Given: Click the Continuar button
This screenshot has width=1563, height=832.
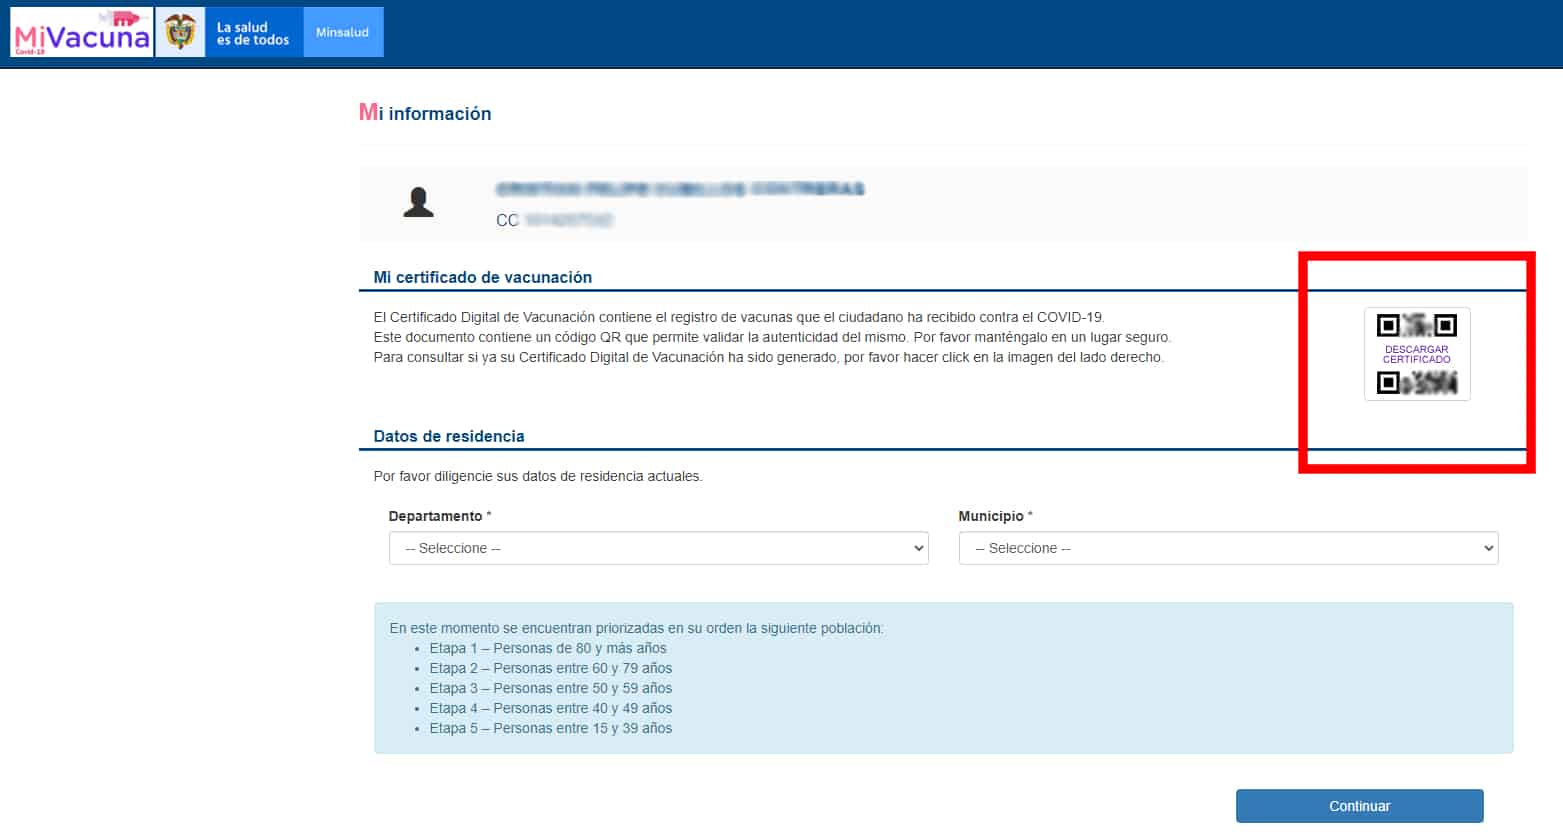Looking at the screenshot, I should pos(1360,805).
